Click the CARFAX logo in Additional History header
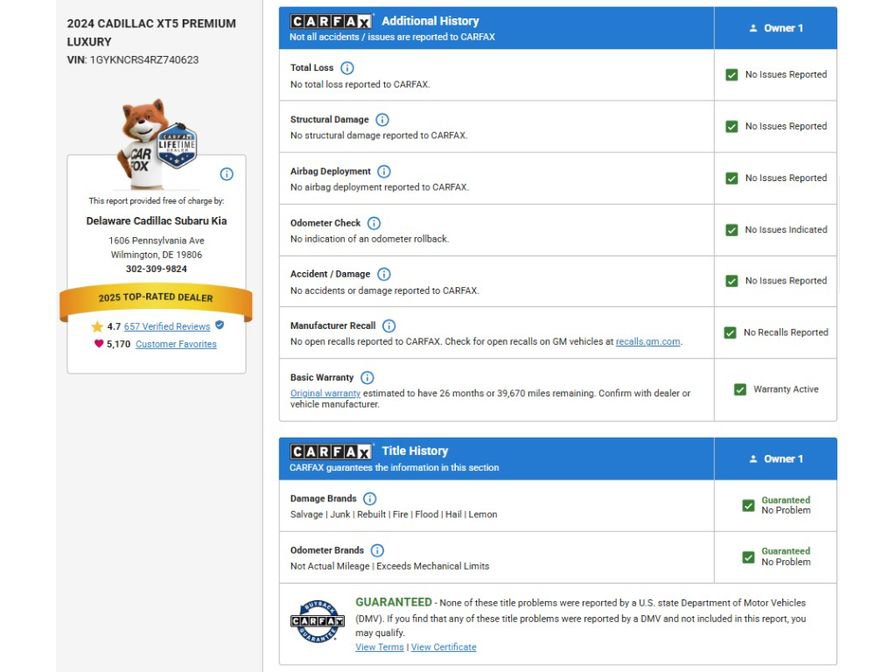The width and height of the screenshot is (896, 672). point(331,22)
